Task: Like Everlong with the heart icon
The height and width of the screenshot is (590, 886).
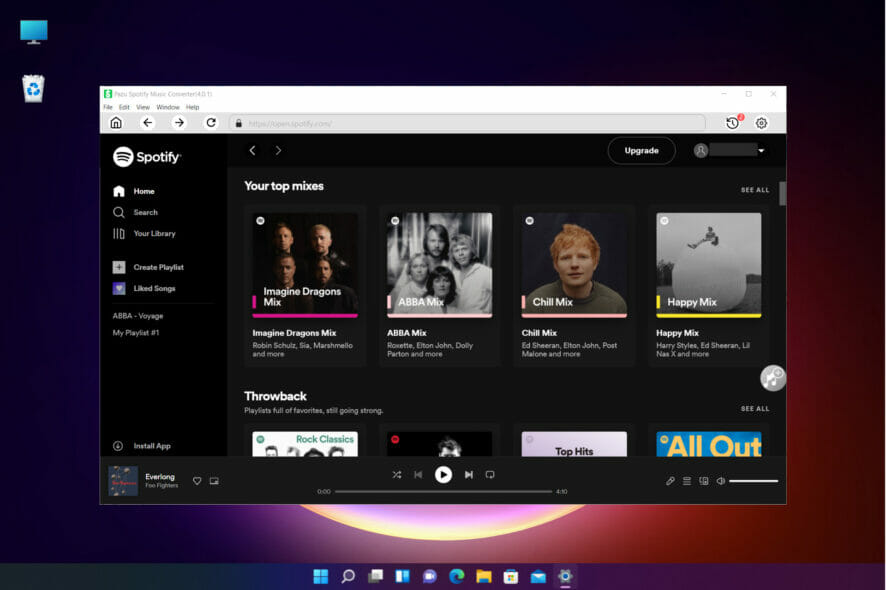Action: coord(197,481)
